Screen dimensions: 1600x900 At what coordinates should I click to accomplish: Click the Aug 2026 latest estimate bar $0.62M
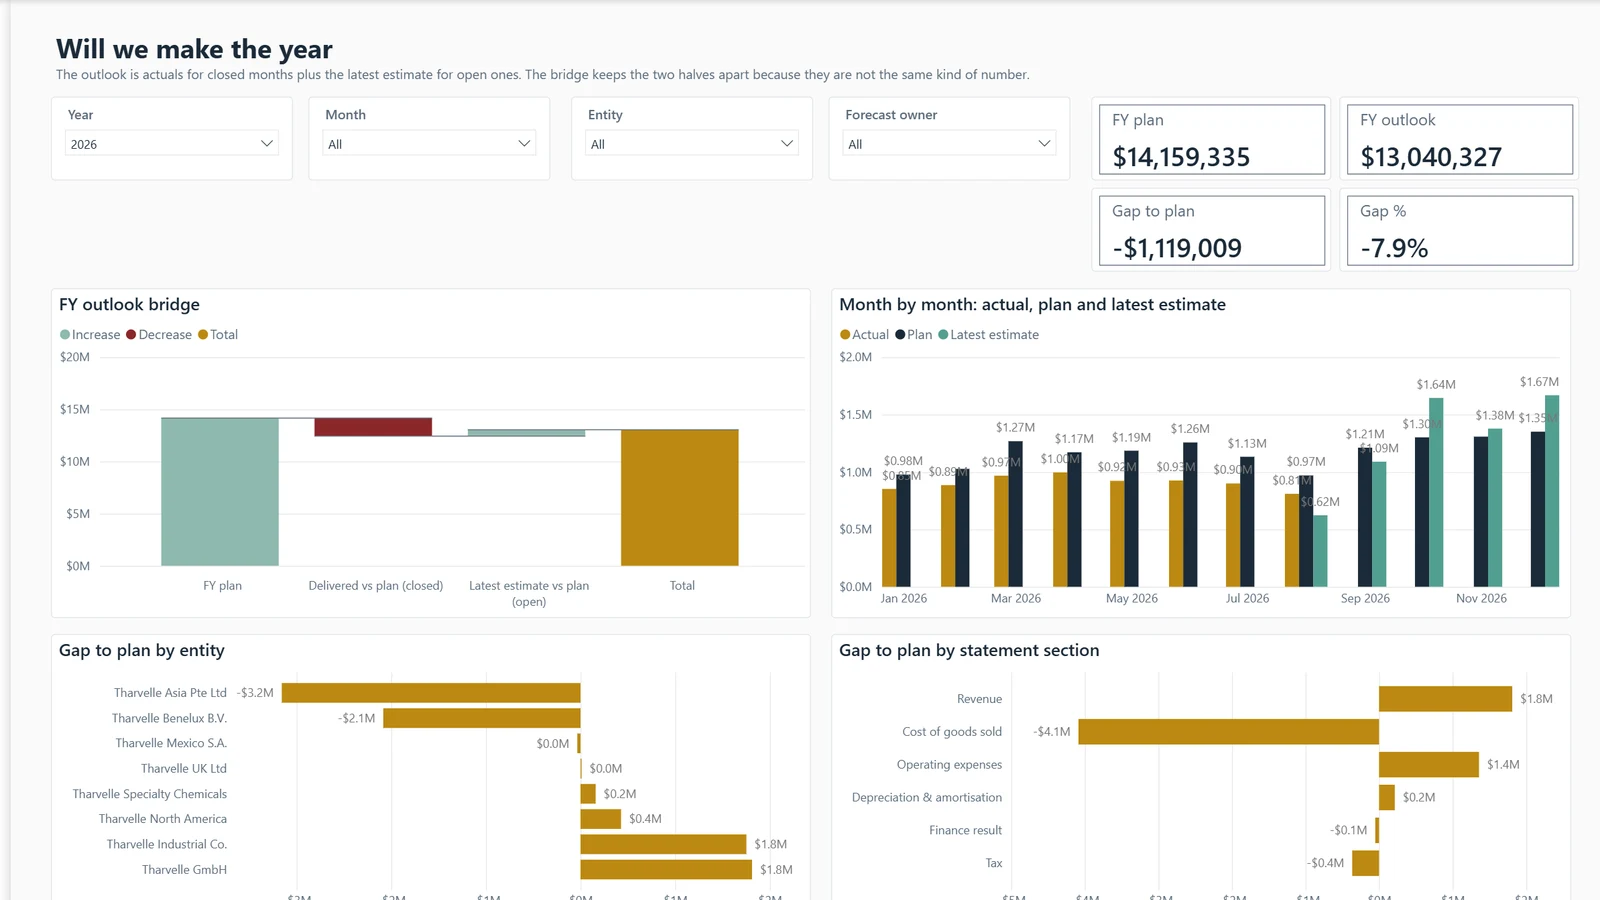pyautogui.click(x=1320, y=551)
